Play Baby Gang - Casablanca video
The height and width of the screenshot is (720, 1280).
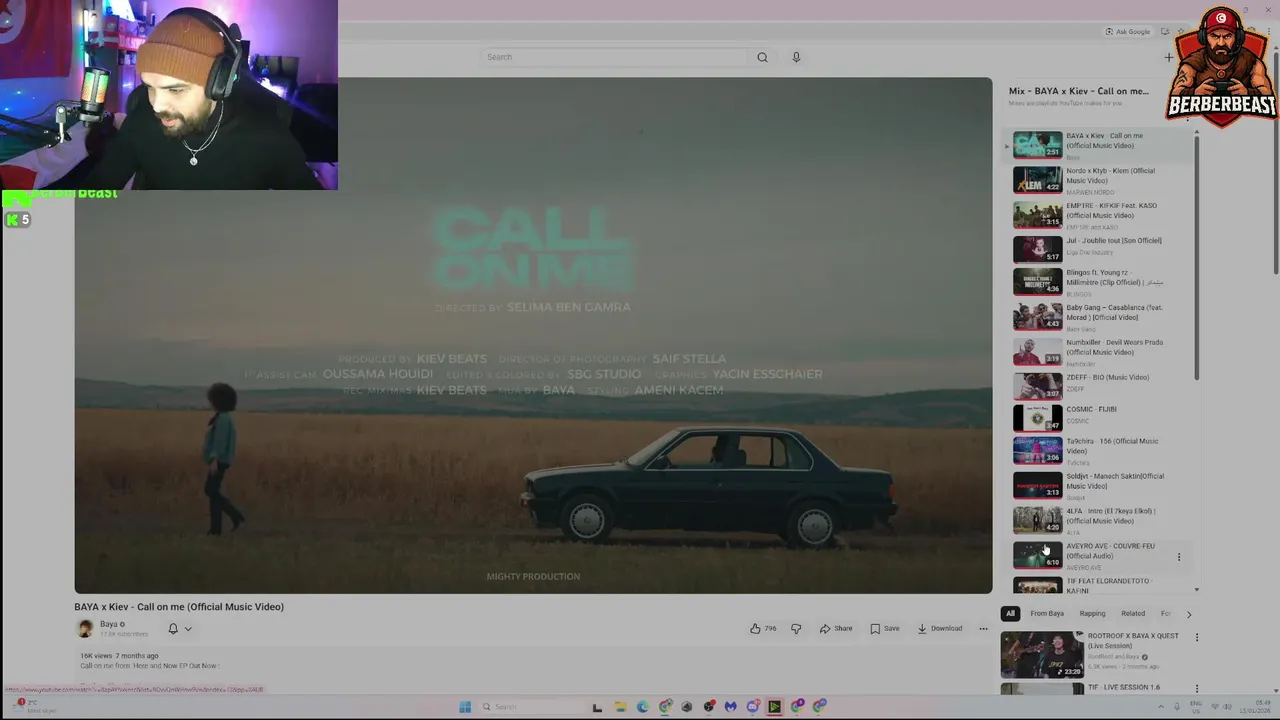(x=1100, y=317)
